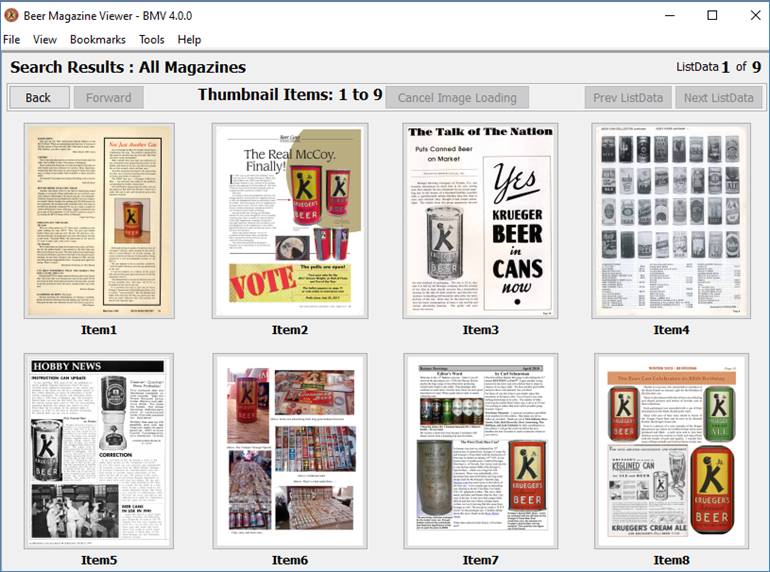Viewport: 770px width, 572px height.
Task: Click the Next ListData button
Action: 718,97
